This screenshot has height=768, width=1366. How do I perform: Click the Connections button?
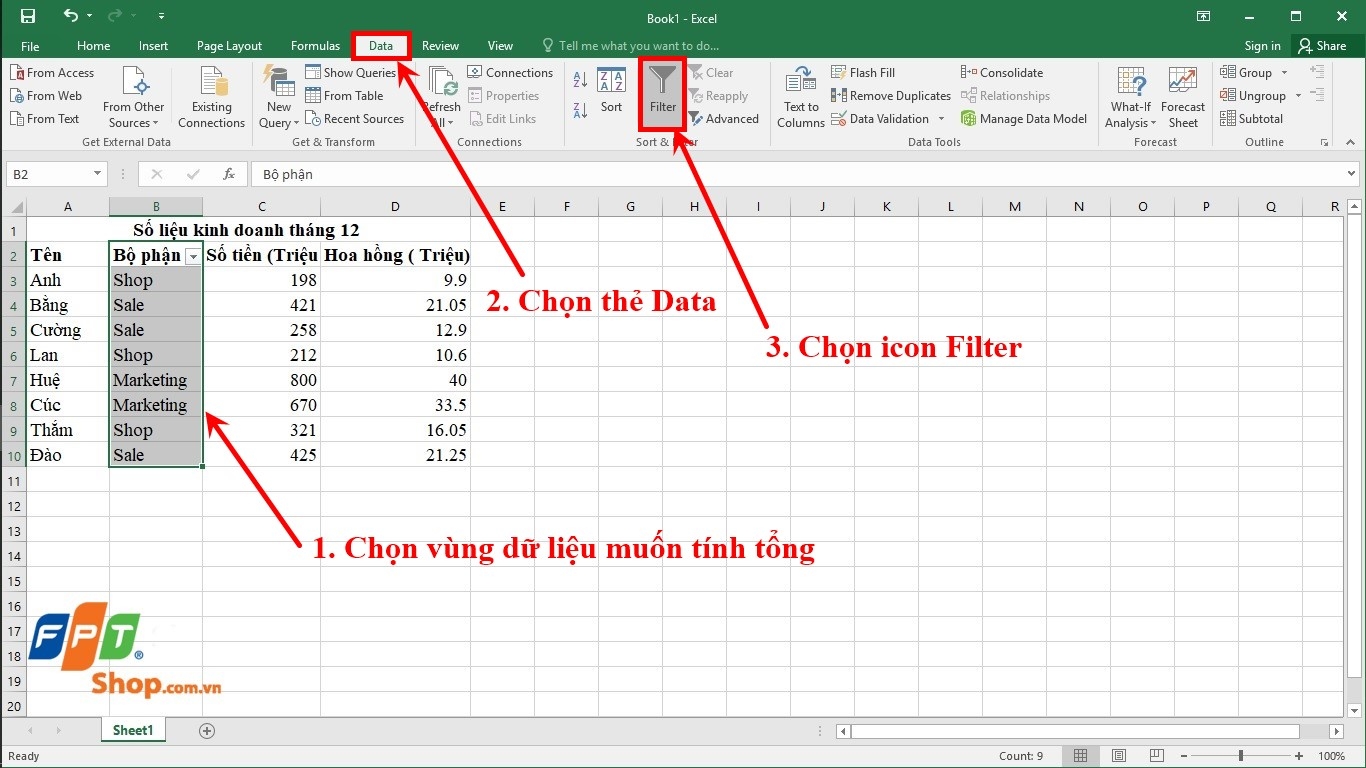point(510,73)
